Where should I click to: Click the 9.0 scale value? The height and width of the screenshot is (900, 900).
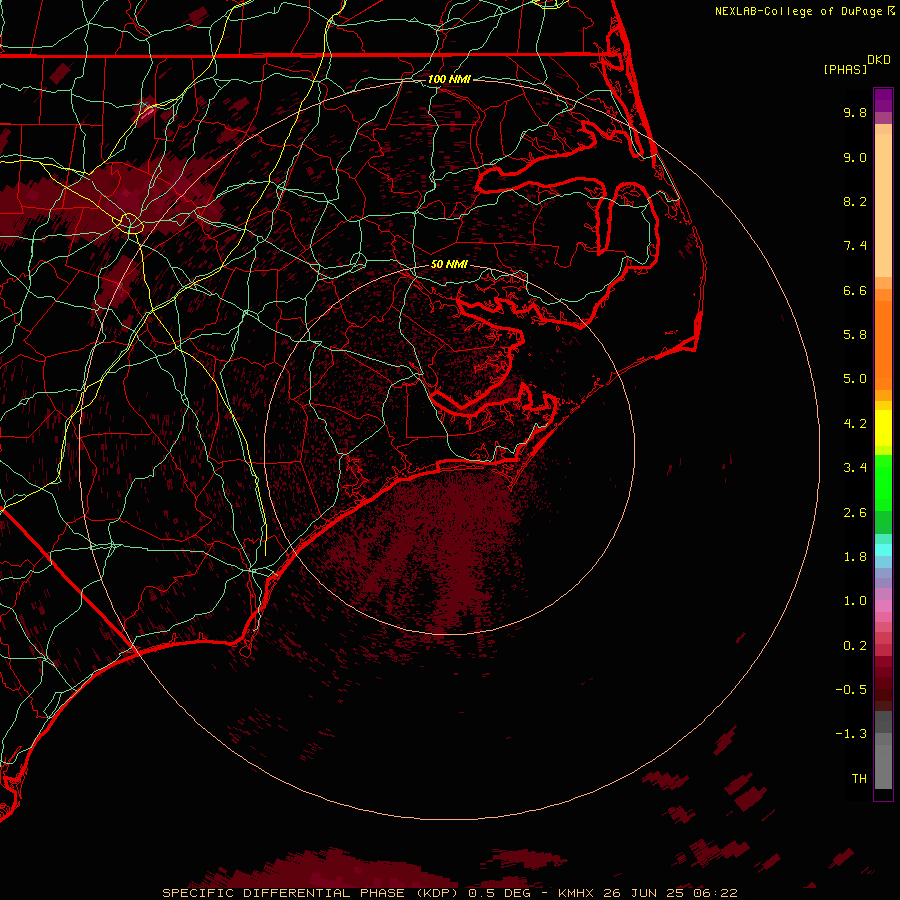pyautogui.click(x=855, y=157)
